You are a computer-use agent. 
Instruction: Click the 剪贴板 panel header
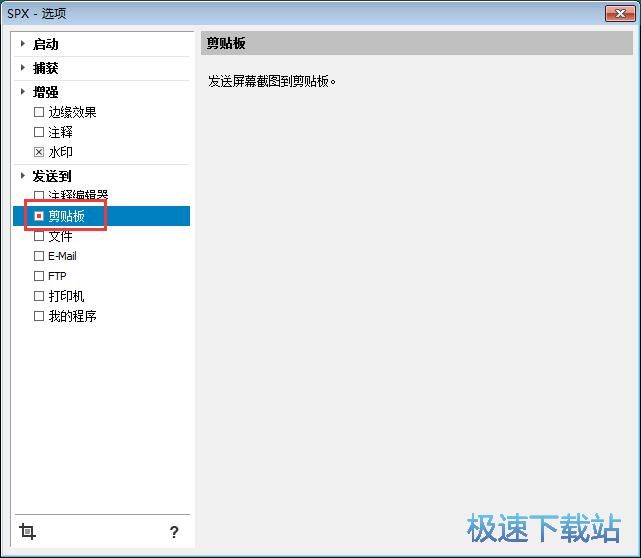[417, 43]
